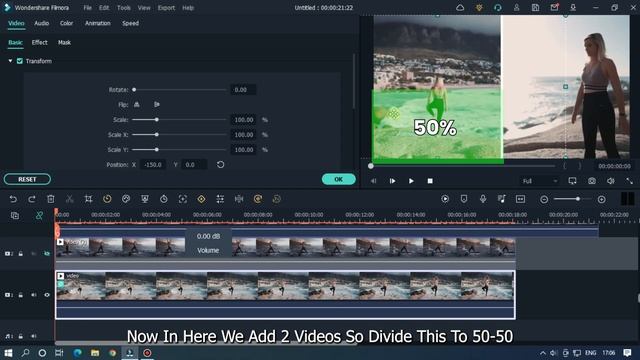Viewport: 640px width, 360px height.
Task: Click the timeline zoom slider handle
Action: coord(578,199)
